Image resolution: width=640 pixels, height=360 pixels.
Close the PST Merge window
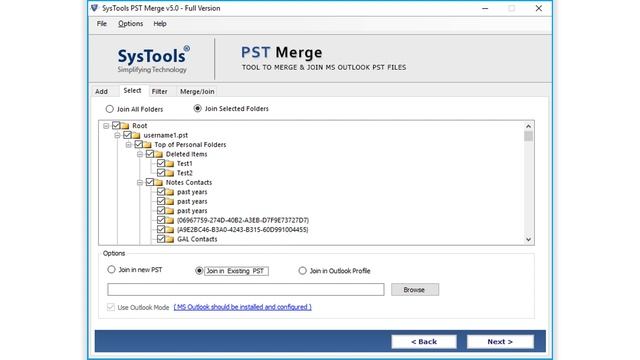point(539,8)
